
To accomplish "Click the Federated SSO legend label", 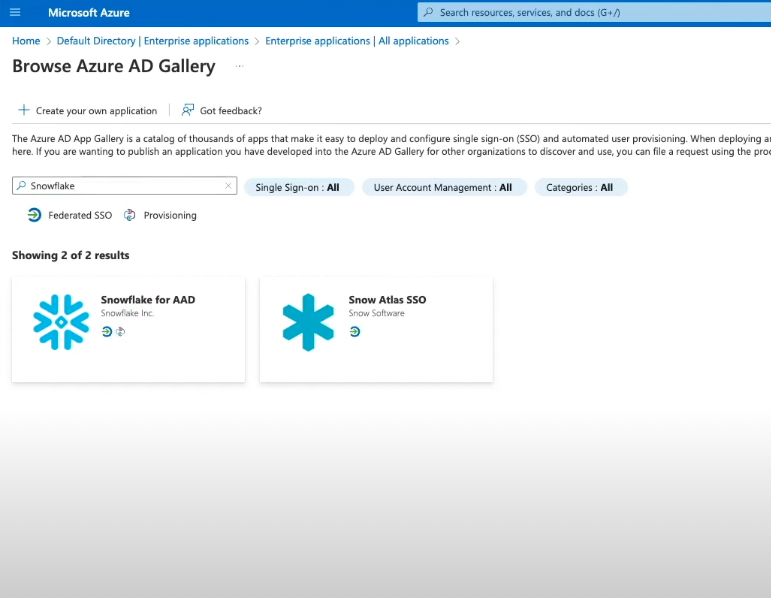I will pyautogui.click(x=80, y=215).
